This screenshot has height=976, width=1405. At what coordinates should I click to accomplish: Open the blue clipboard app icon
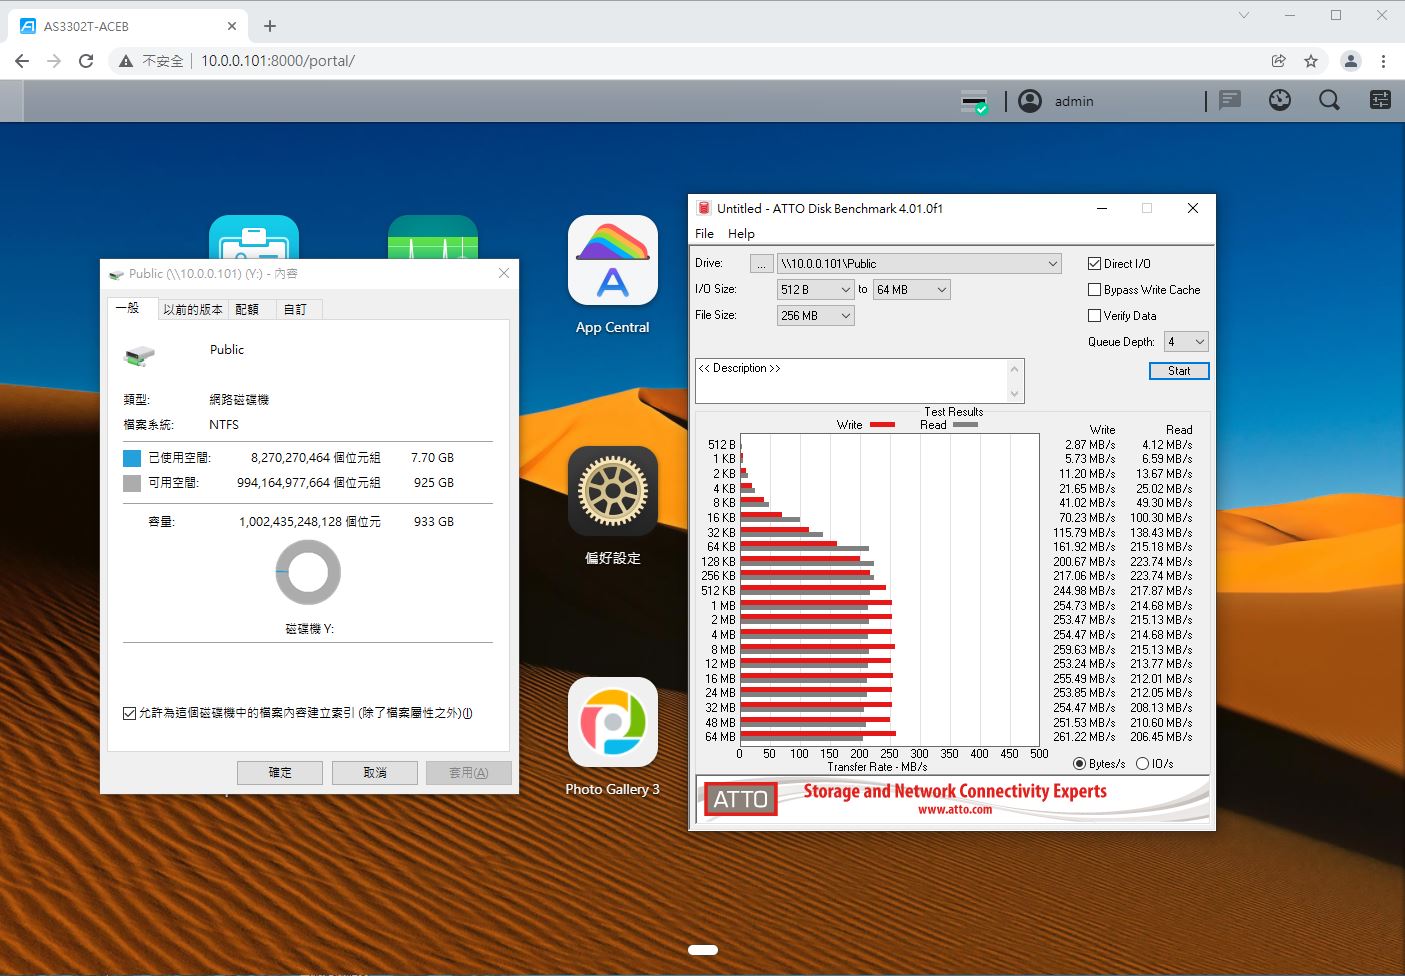pyautogui.click(x=254, y=238)
